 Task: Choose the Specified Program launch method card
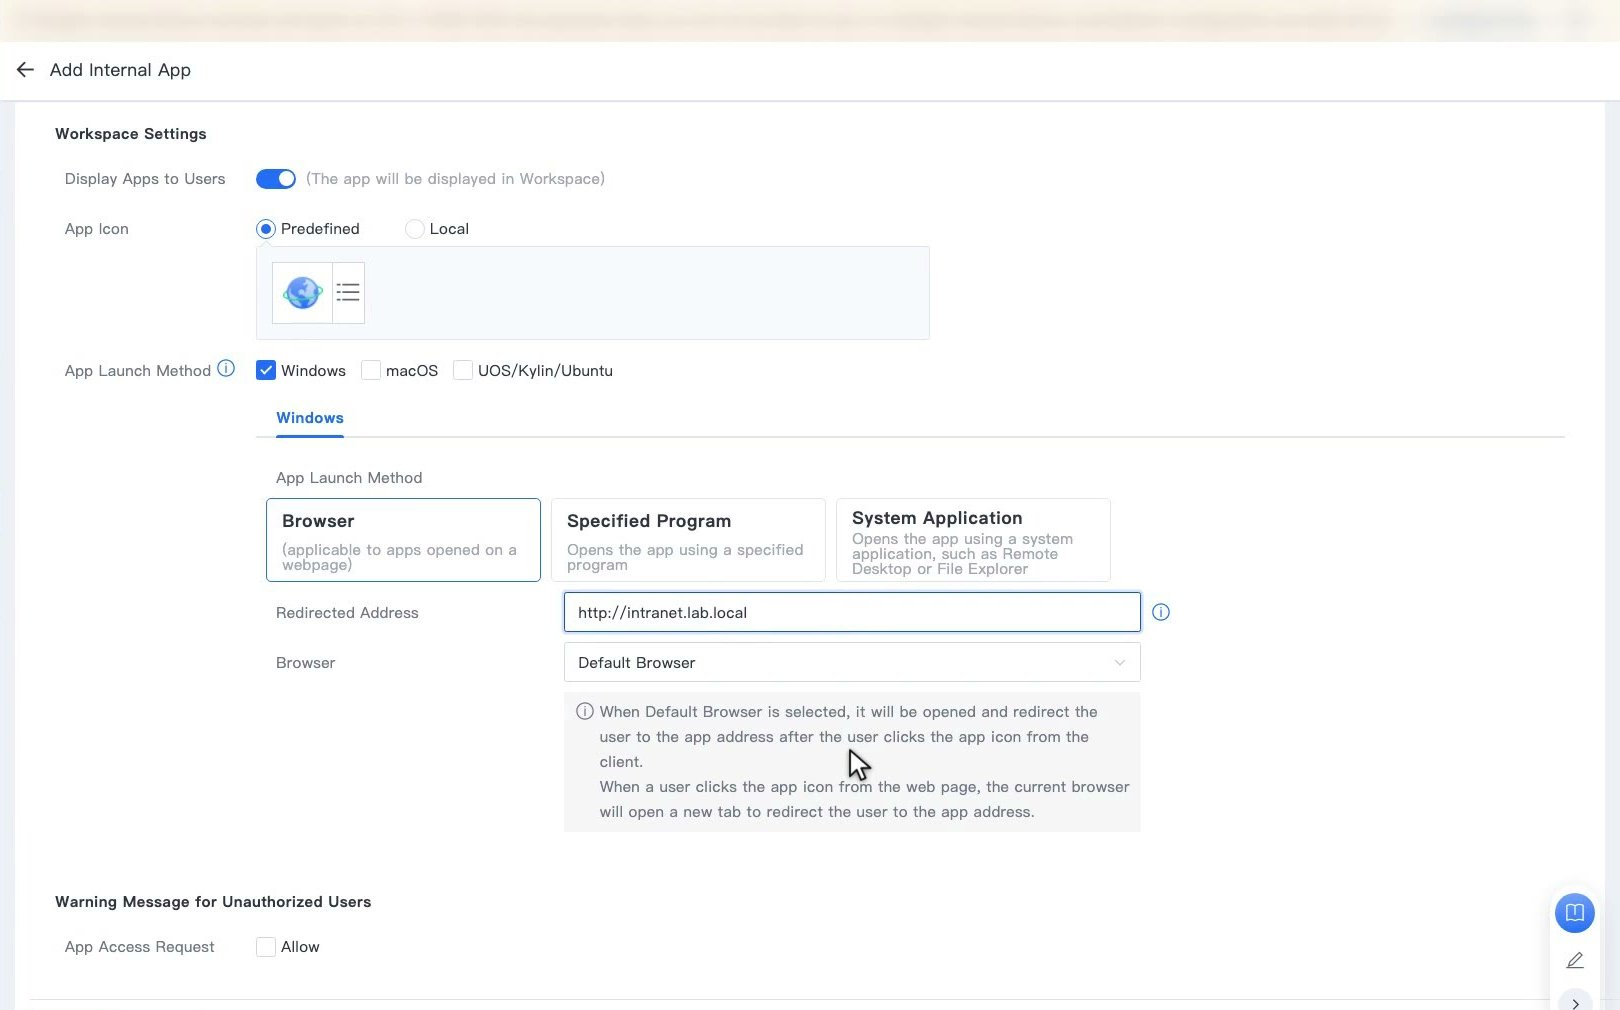coord(688,540)
